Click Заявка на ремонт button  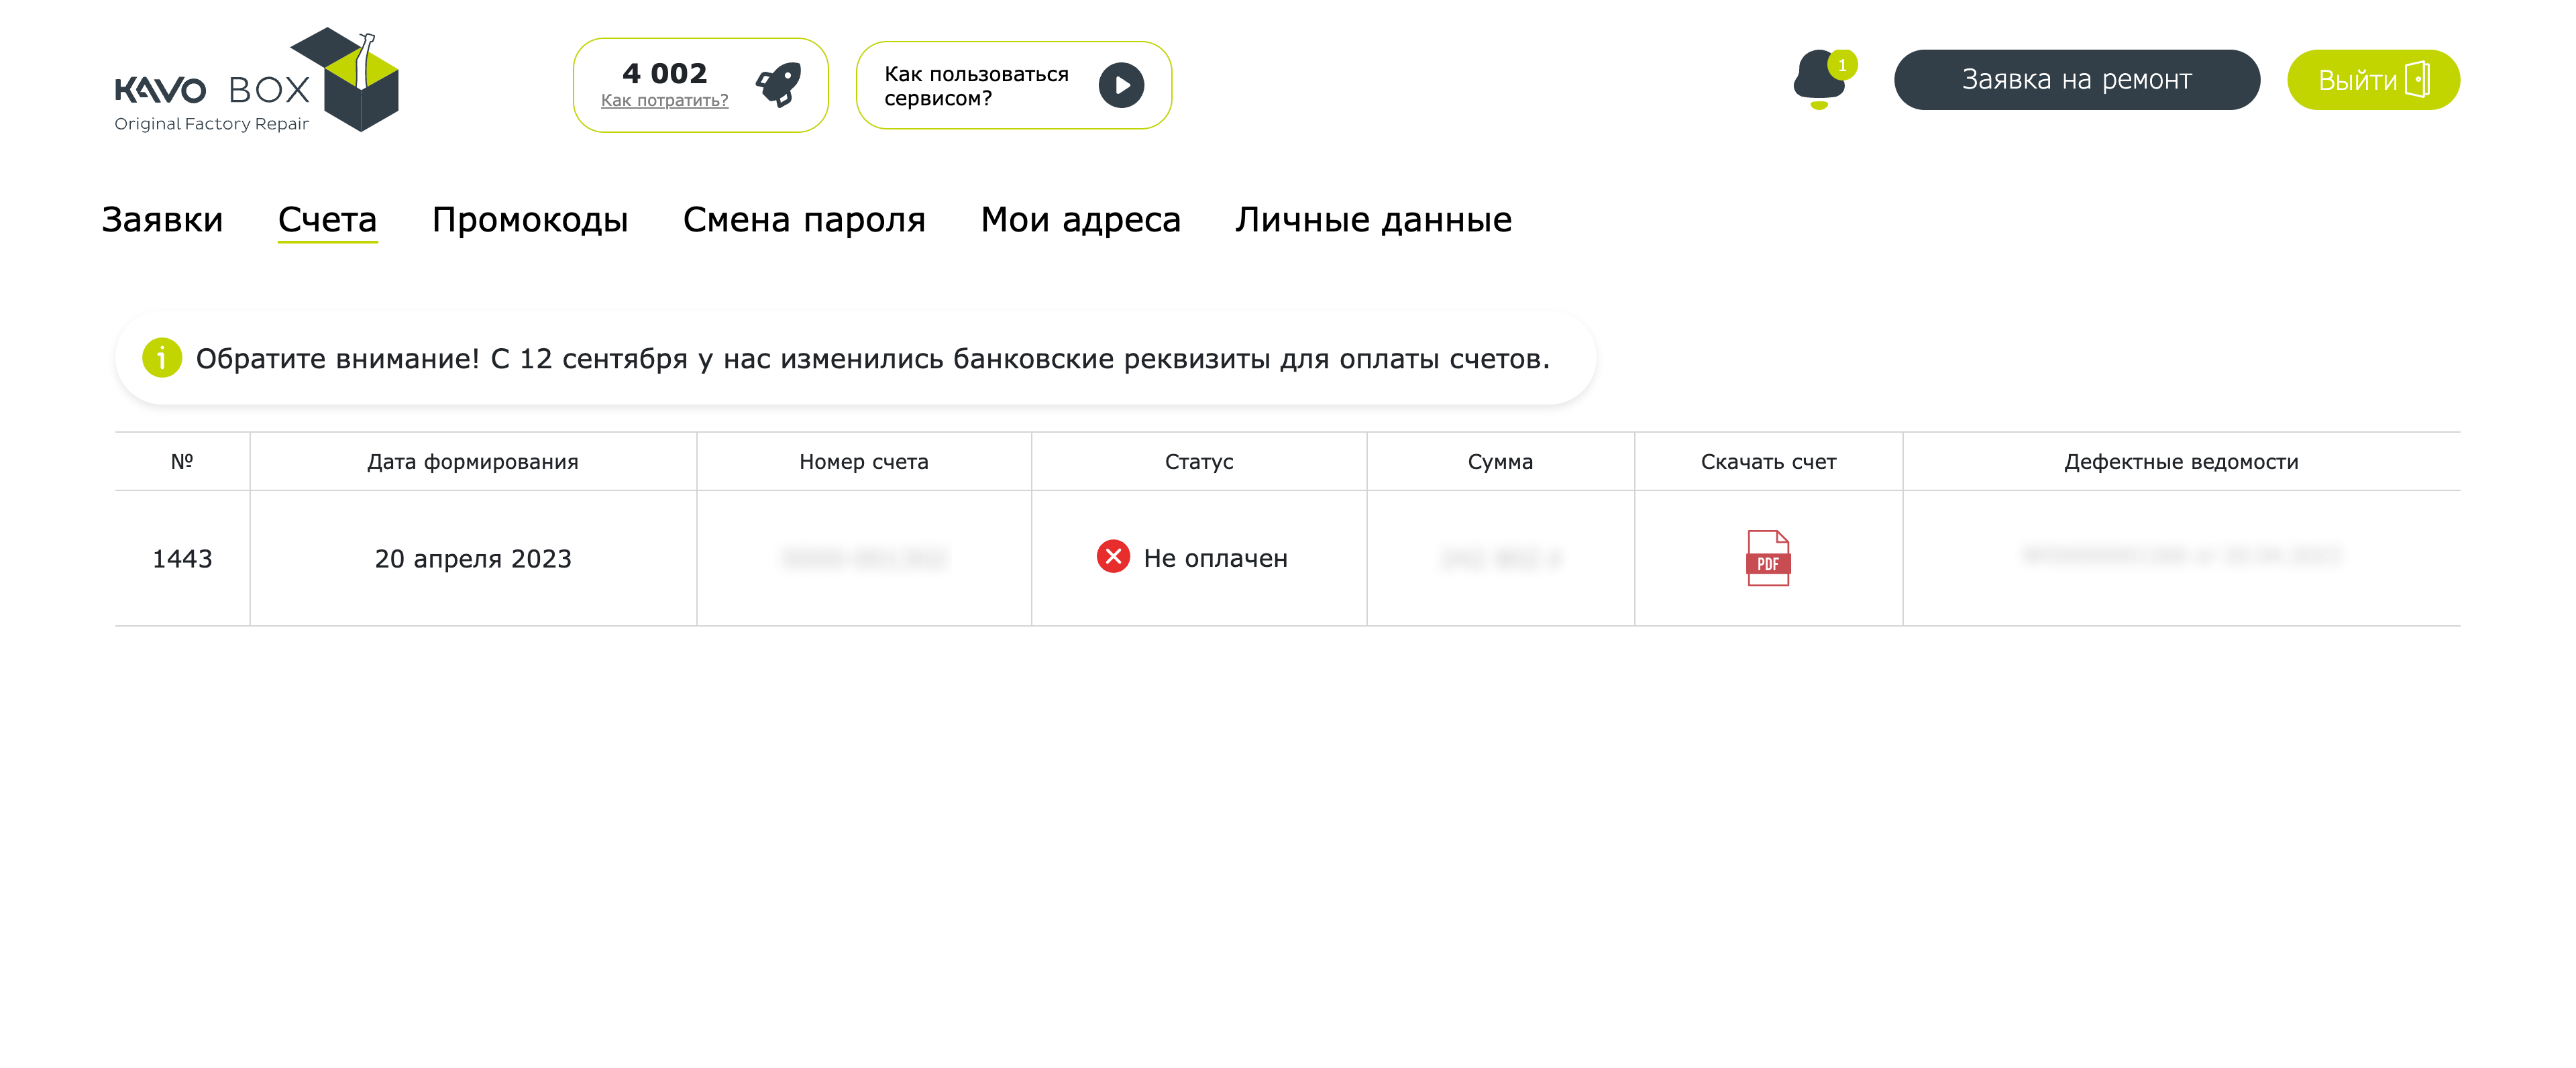click(x=2076, y=80)
